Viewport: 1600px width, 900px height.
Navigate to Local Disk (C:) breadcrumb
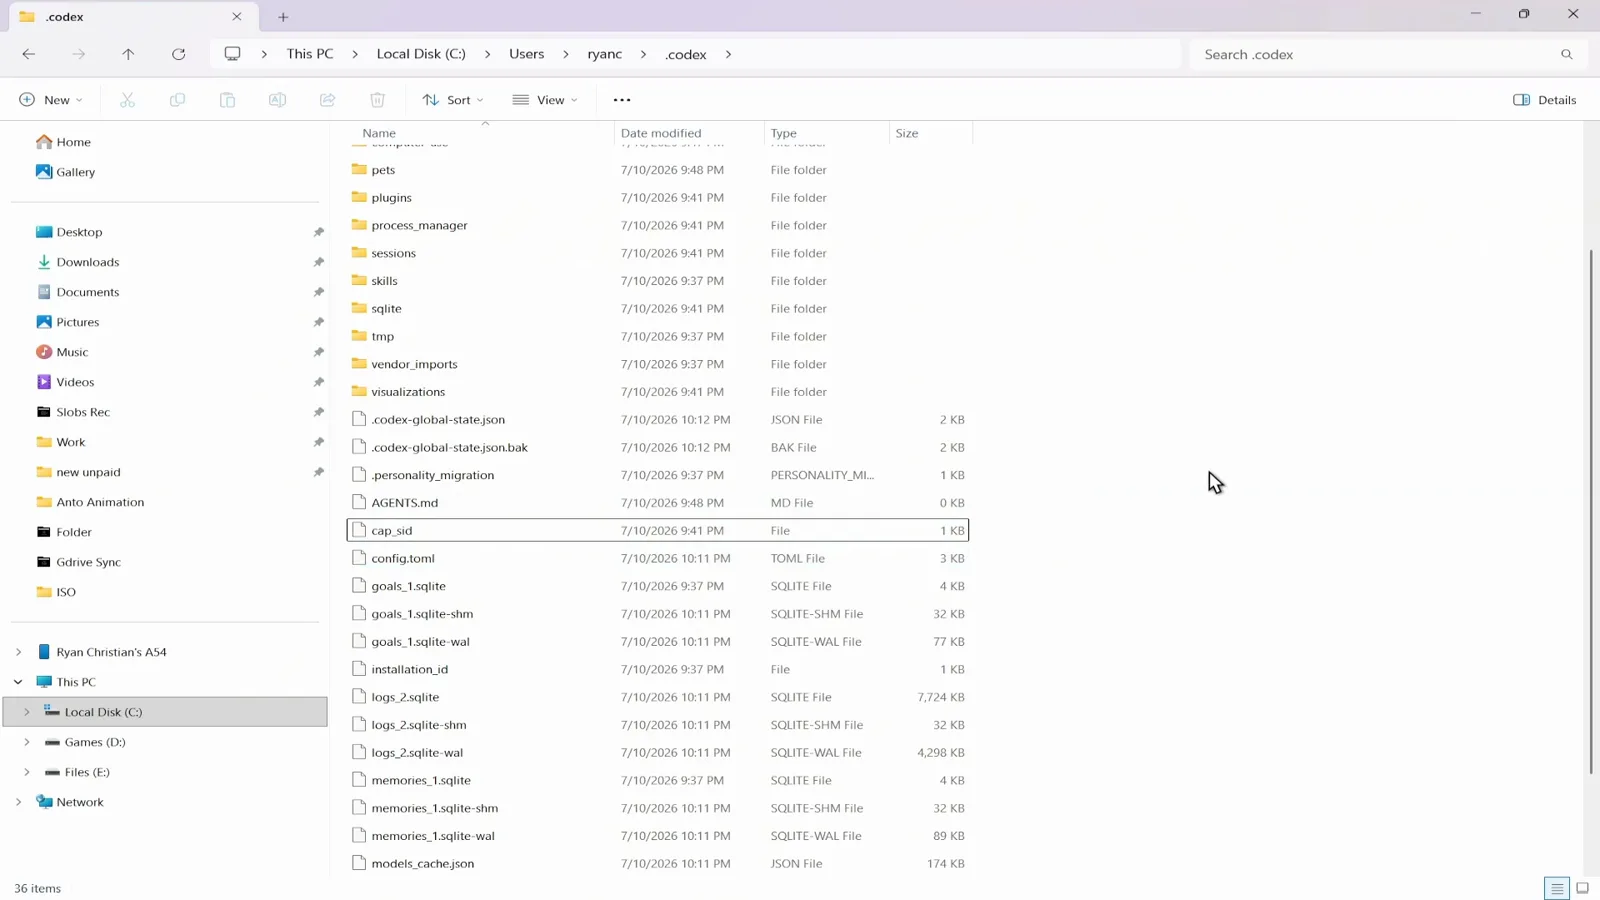coord(421,54)
